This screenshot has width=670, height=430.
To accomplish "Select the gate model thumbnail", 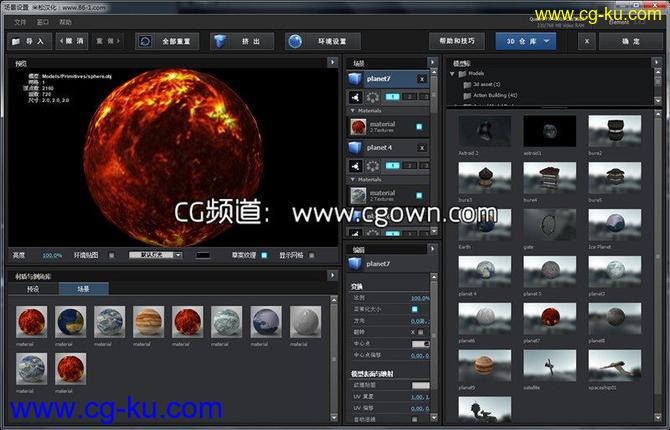I will (x=550, y=226).
